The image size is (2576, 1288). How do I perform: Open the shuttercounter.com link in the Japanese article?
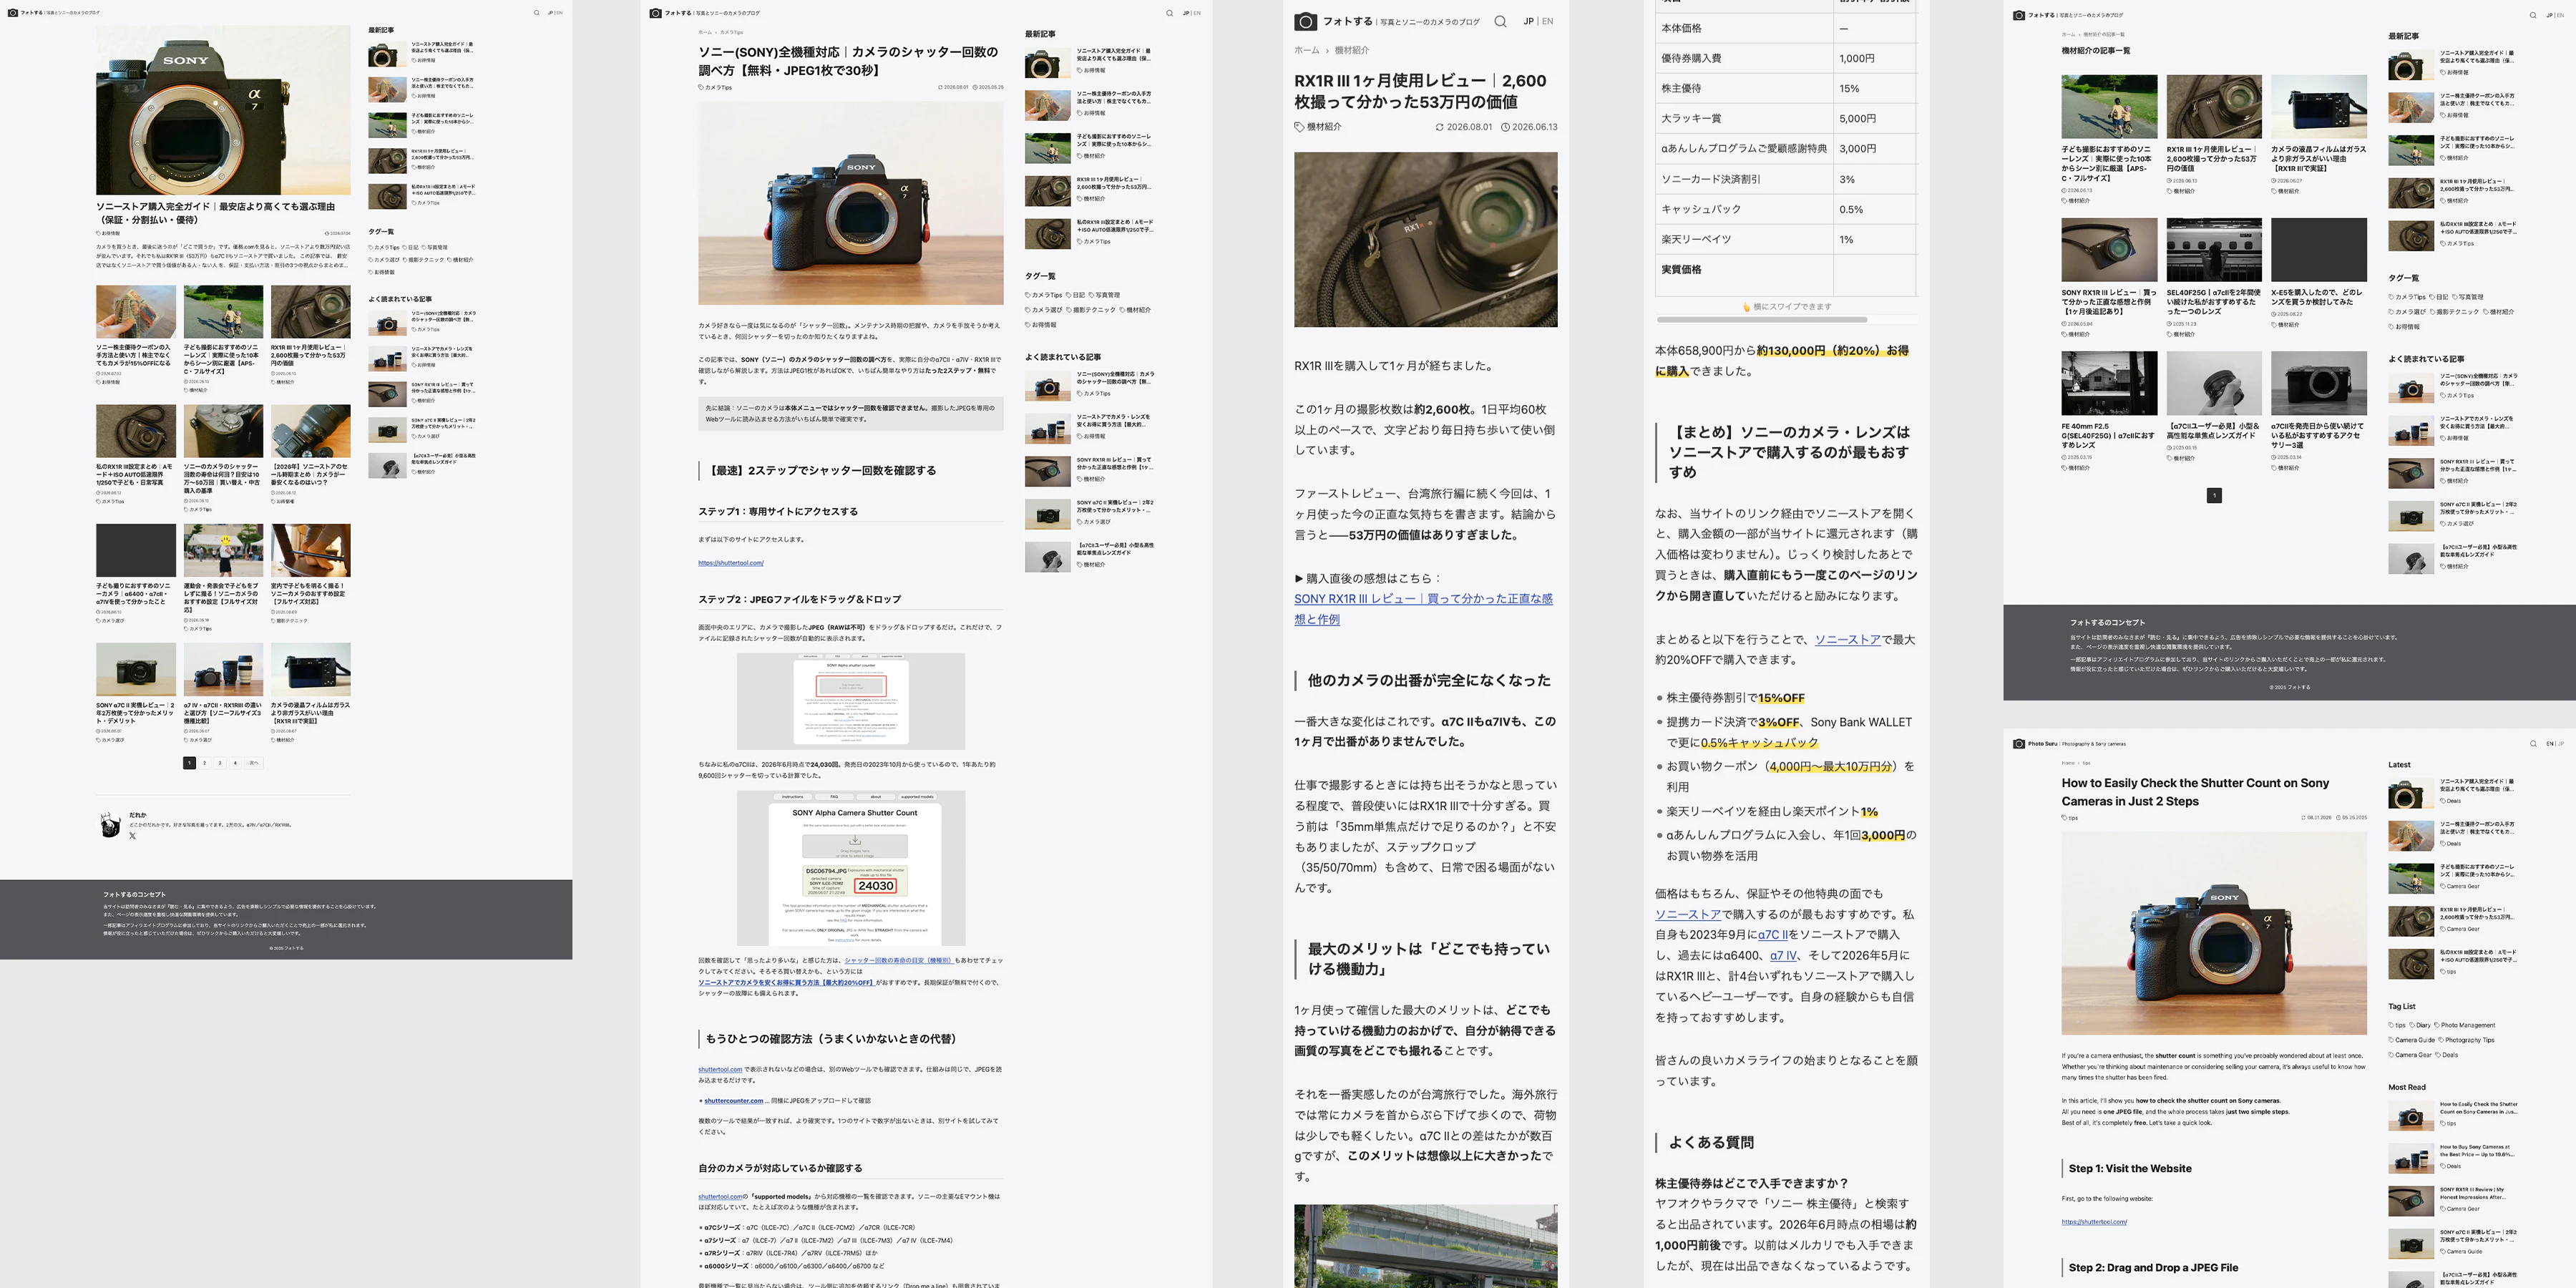point(733,1101)
